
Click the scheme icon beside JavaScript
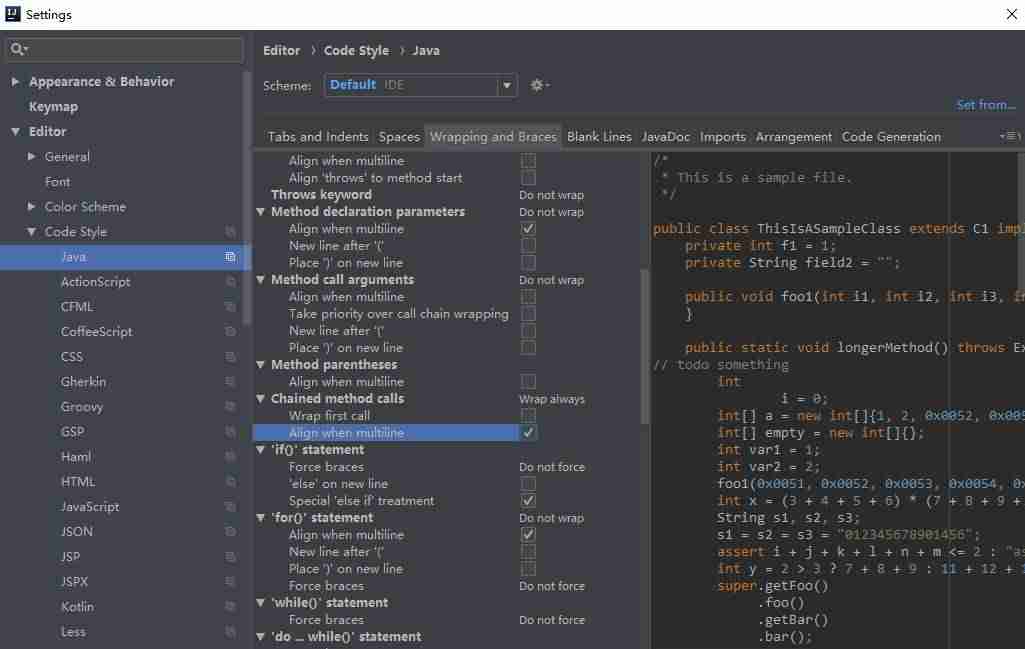[x=230, y=507]
